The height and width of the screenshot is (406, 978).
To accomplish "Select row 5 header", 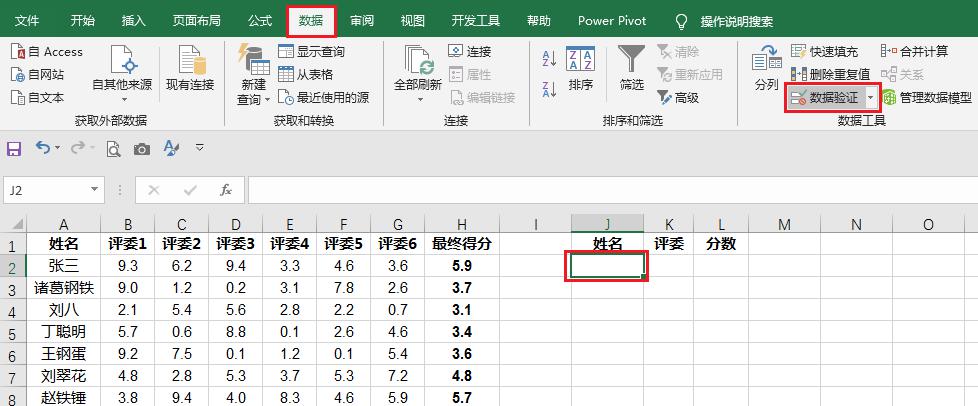I will click(x=13, y=332).
